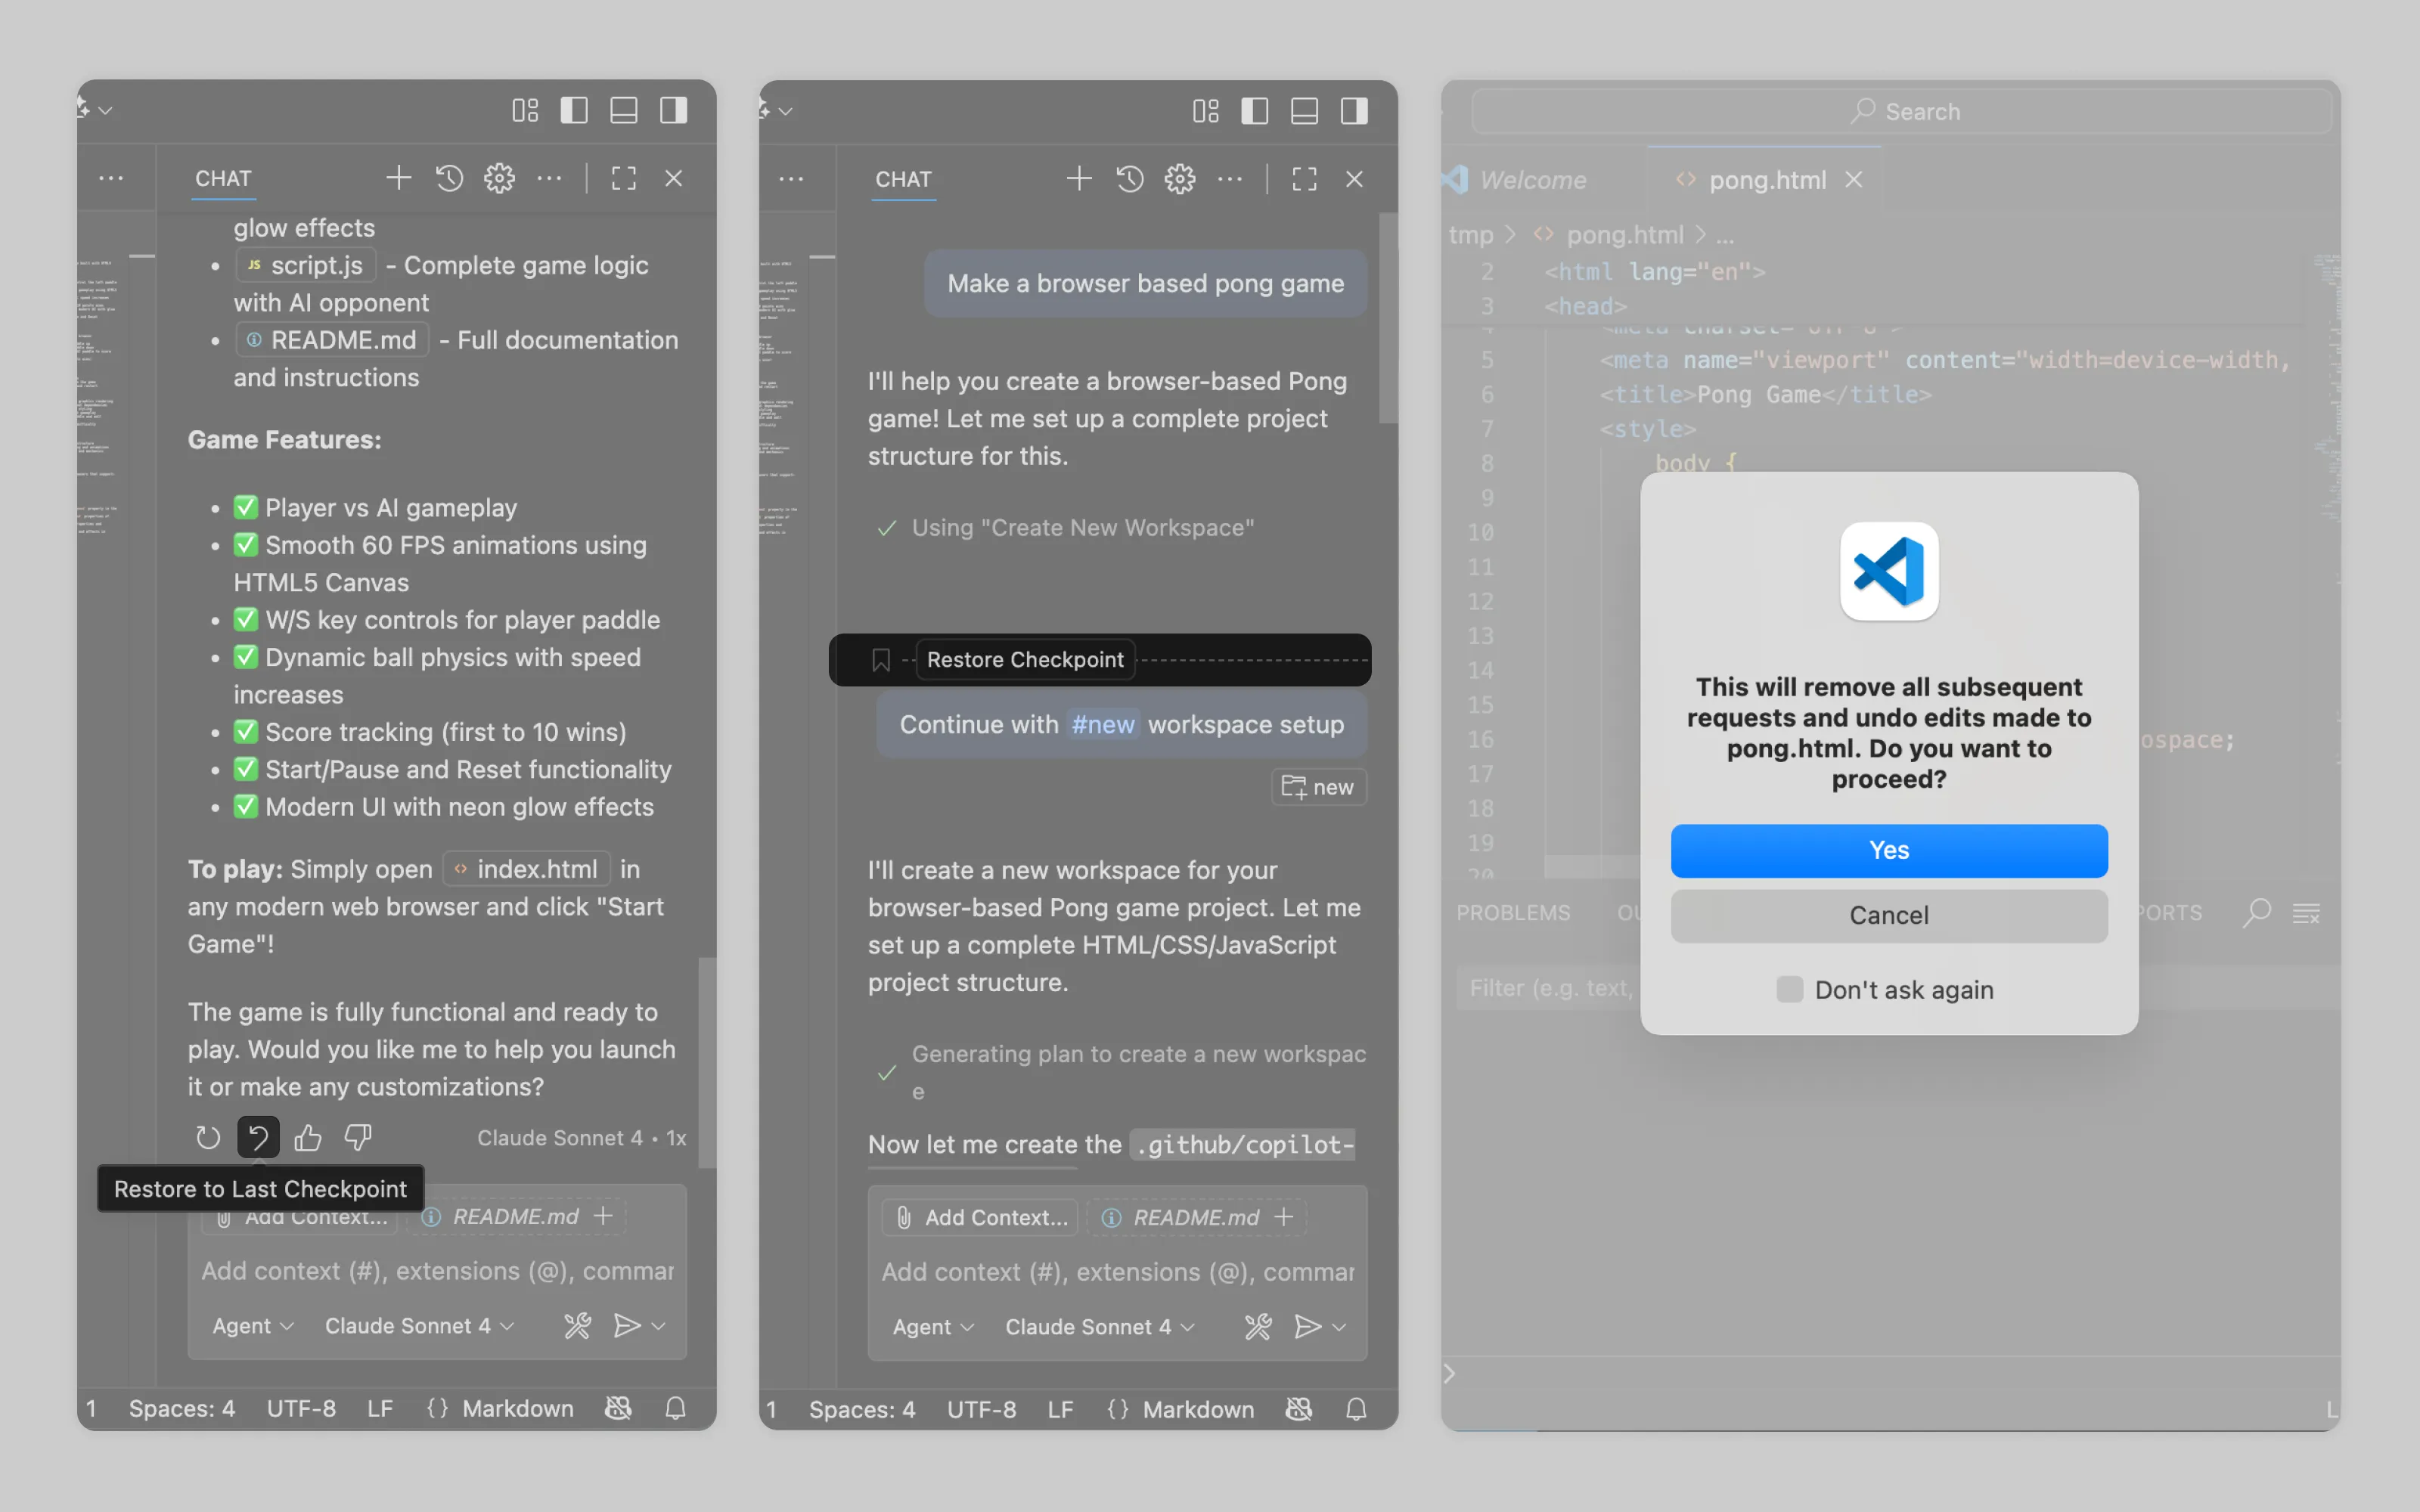Check the Don't ask again checkbox

click(1789, 989)
